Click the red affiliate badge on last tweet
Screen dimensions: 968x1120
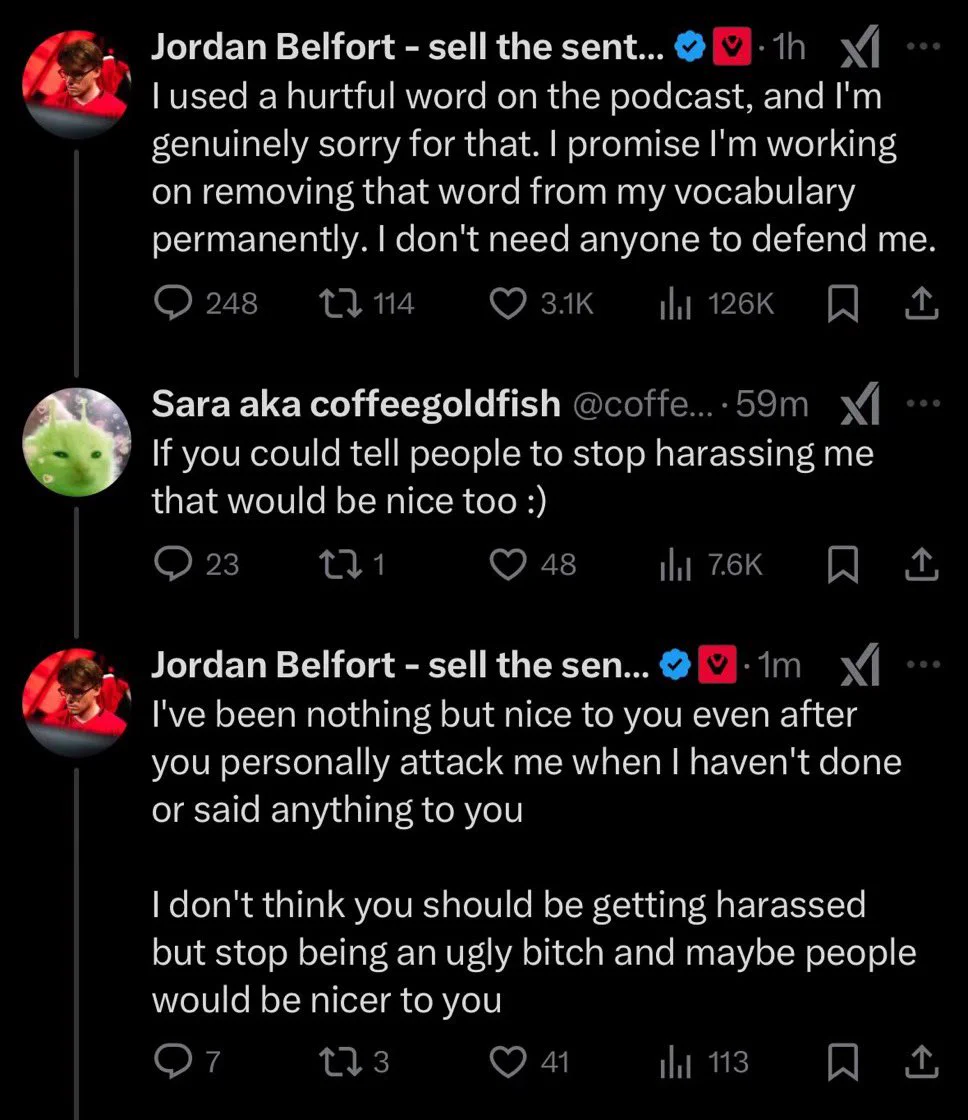(717, 665)
